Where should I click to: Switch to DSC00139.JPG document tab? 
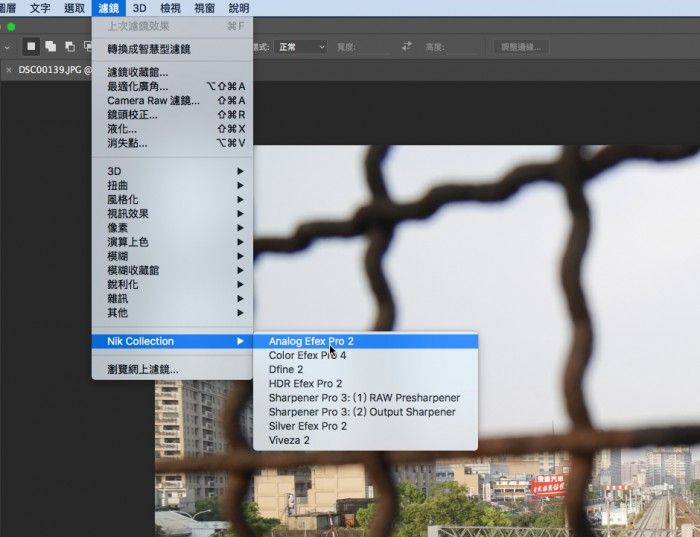coord(54,70)
